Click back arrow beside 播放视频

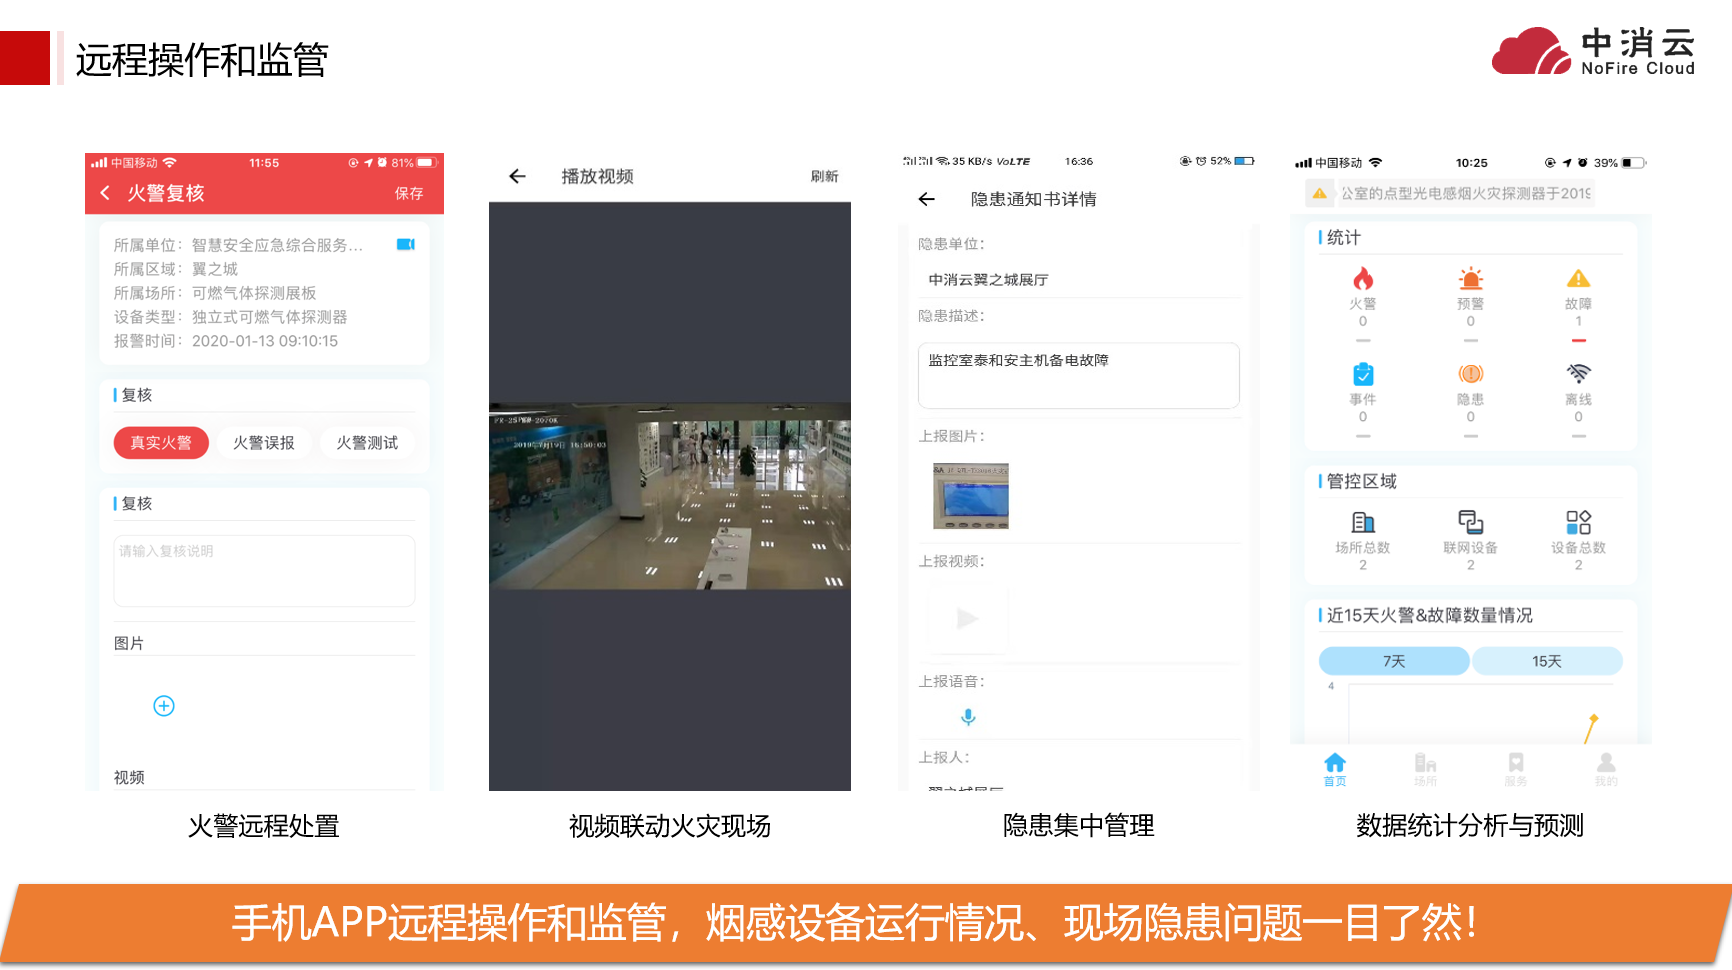pyautogui.click(x=517, y=177)
